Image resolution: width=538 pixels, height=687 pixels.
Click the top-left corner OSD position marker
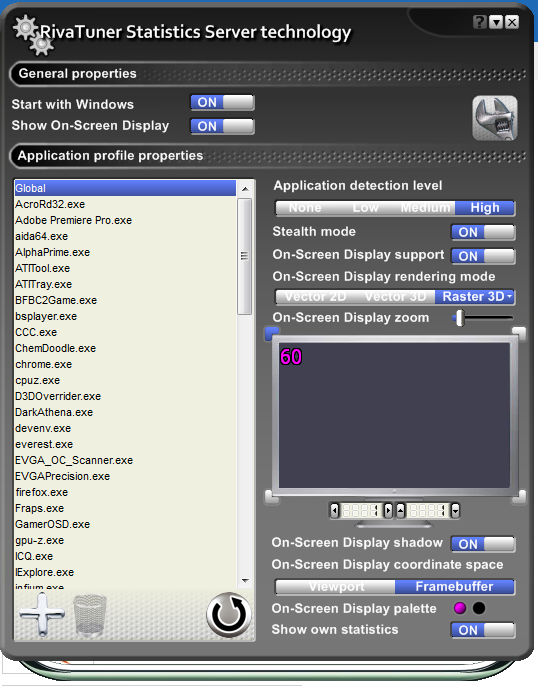coord(272,333)
